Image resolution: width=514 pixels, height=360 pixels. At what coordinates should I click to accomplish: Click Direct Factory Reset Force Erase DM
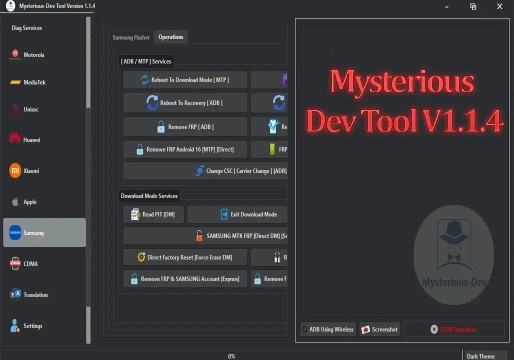click(185, 257)
